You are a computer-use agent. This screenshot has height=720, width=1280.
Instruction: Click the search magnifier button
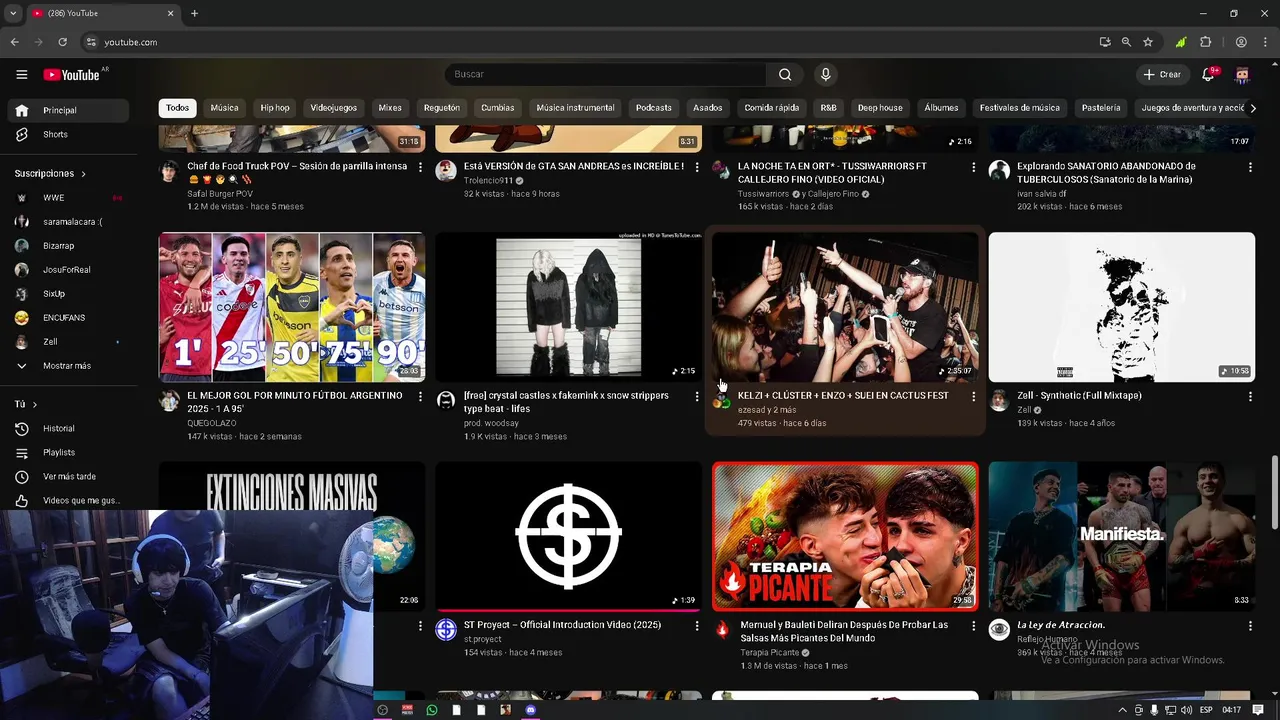pos(785,75)
